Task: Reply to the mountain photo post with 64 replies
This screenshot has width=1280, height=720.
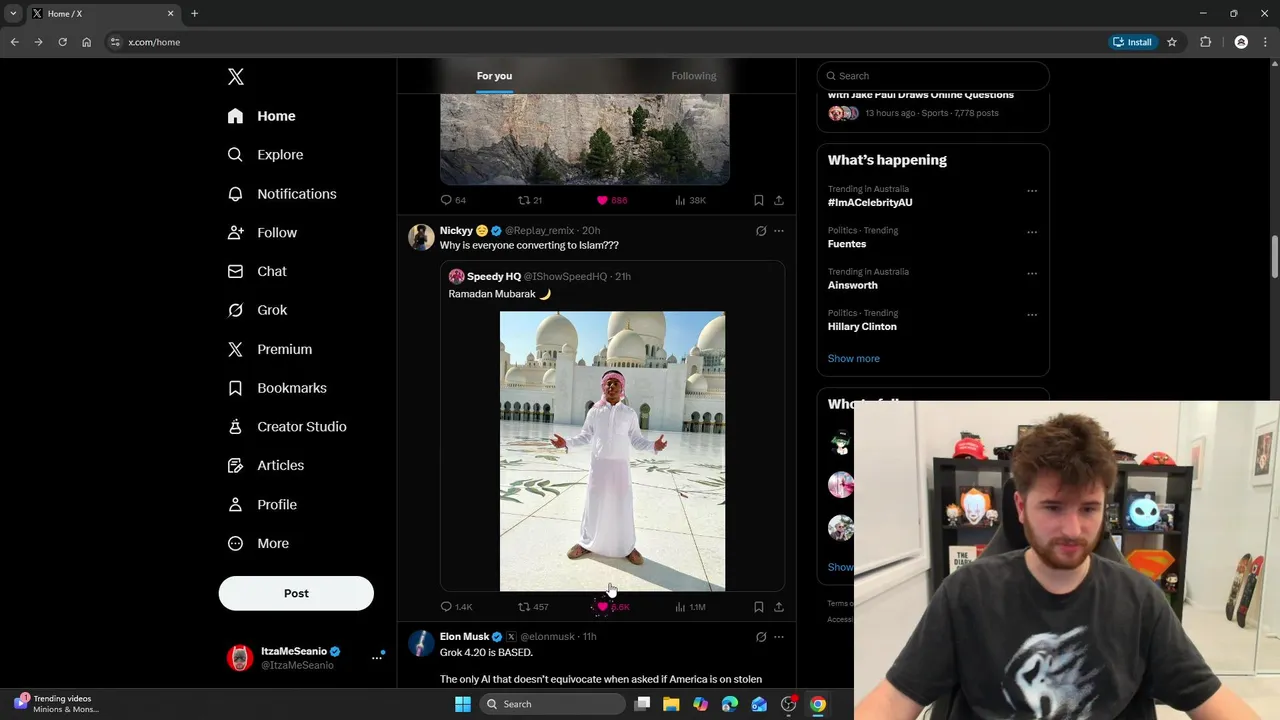Action: click(453, 200)
